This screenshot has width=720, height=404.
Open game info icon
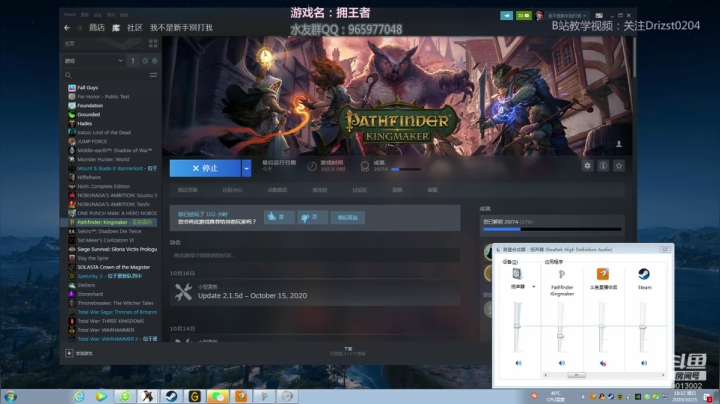(603, 166)
